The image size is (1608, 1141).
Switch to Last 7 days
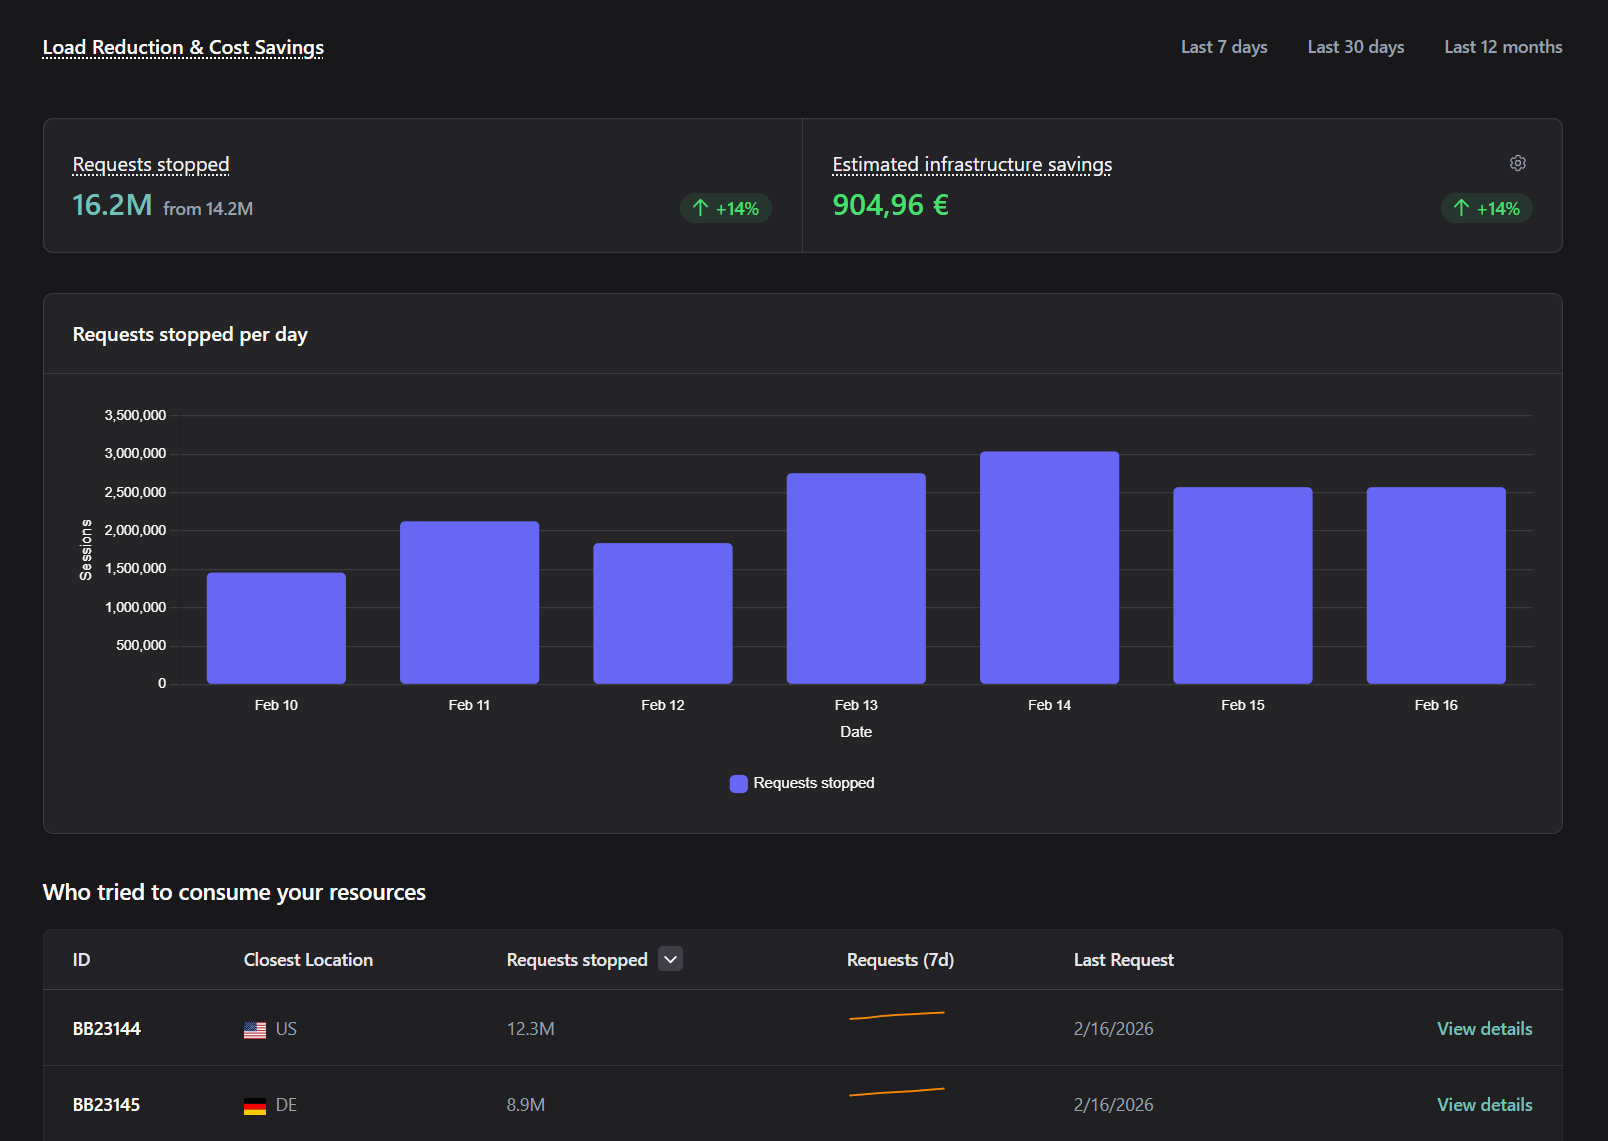(x=1223, y=47)
